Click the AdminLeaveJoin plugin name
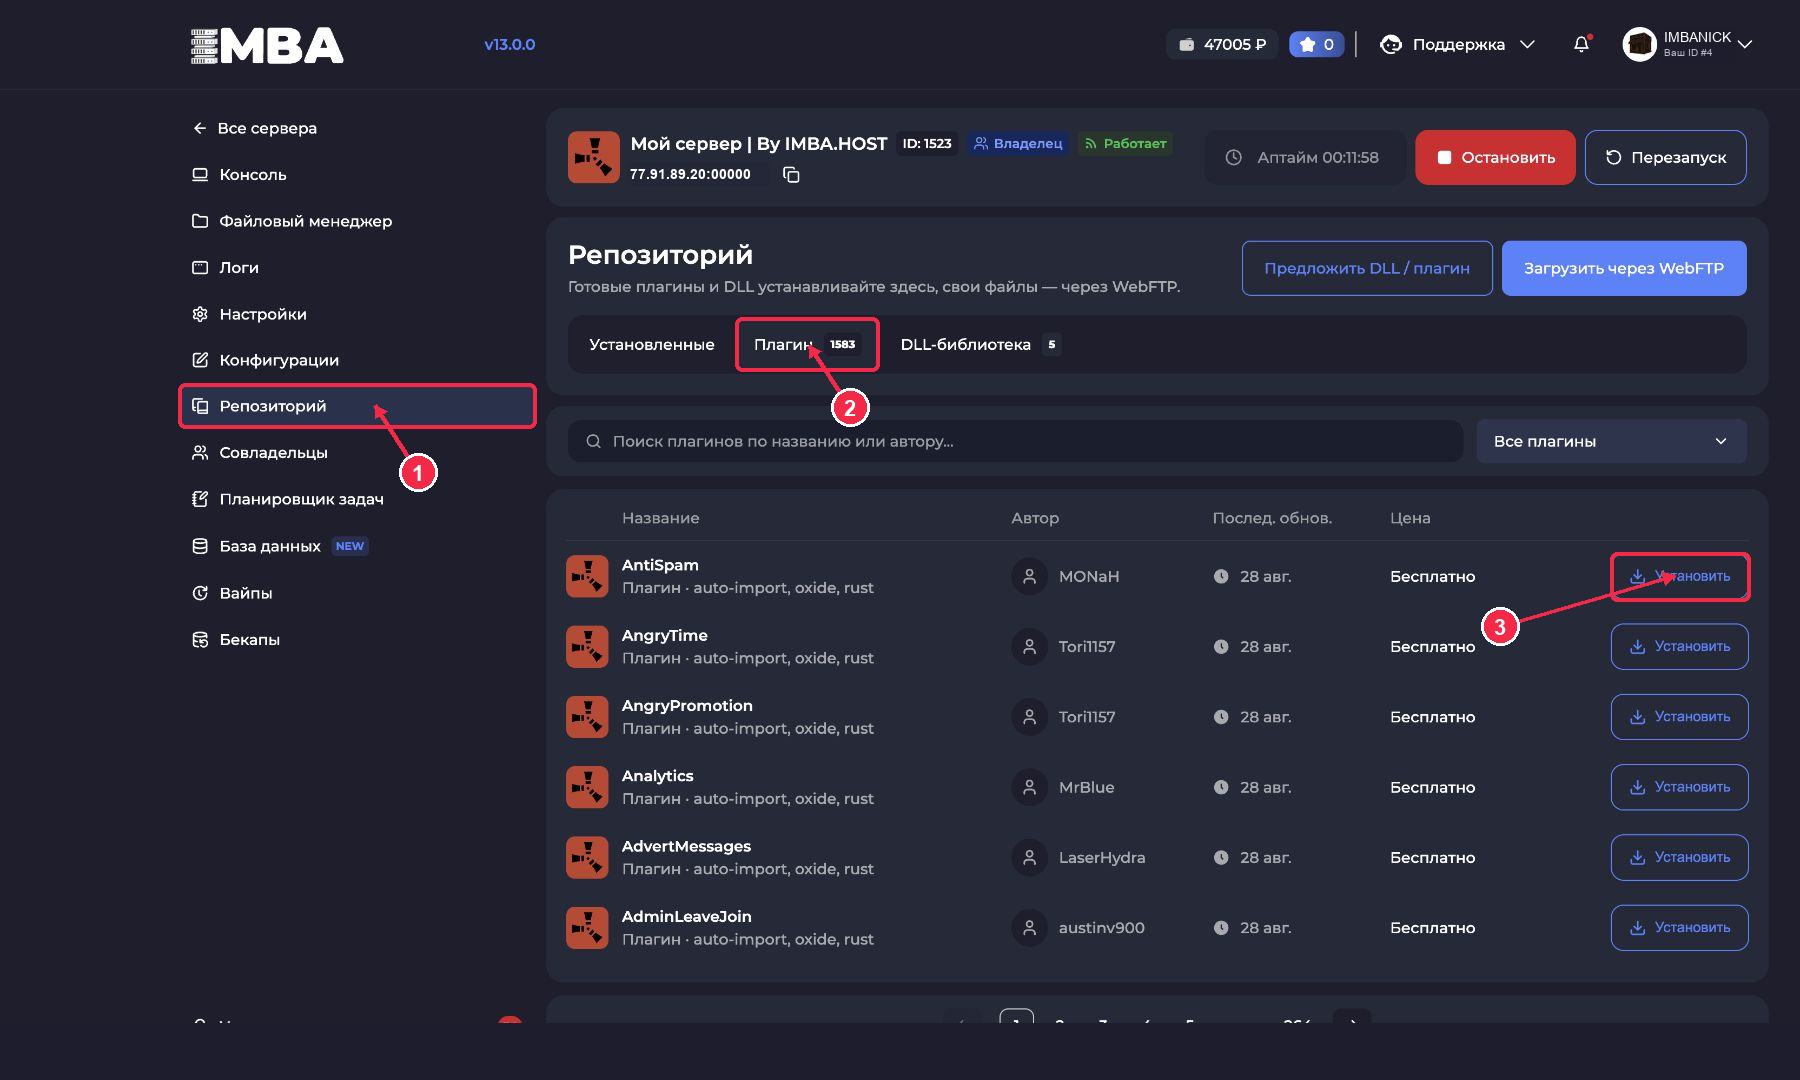The image size is (1800, 1080). tap(686, 916)
